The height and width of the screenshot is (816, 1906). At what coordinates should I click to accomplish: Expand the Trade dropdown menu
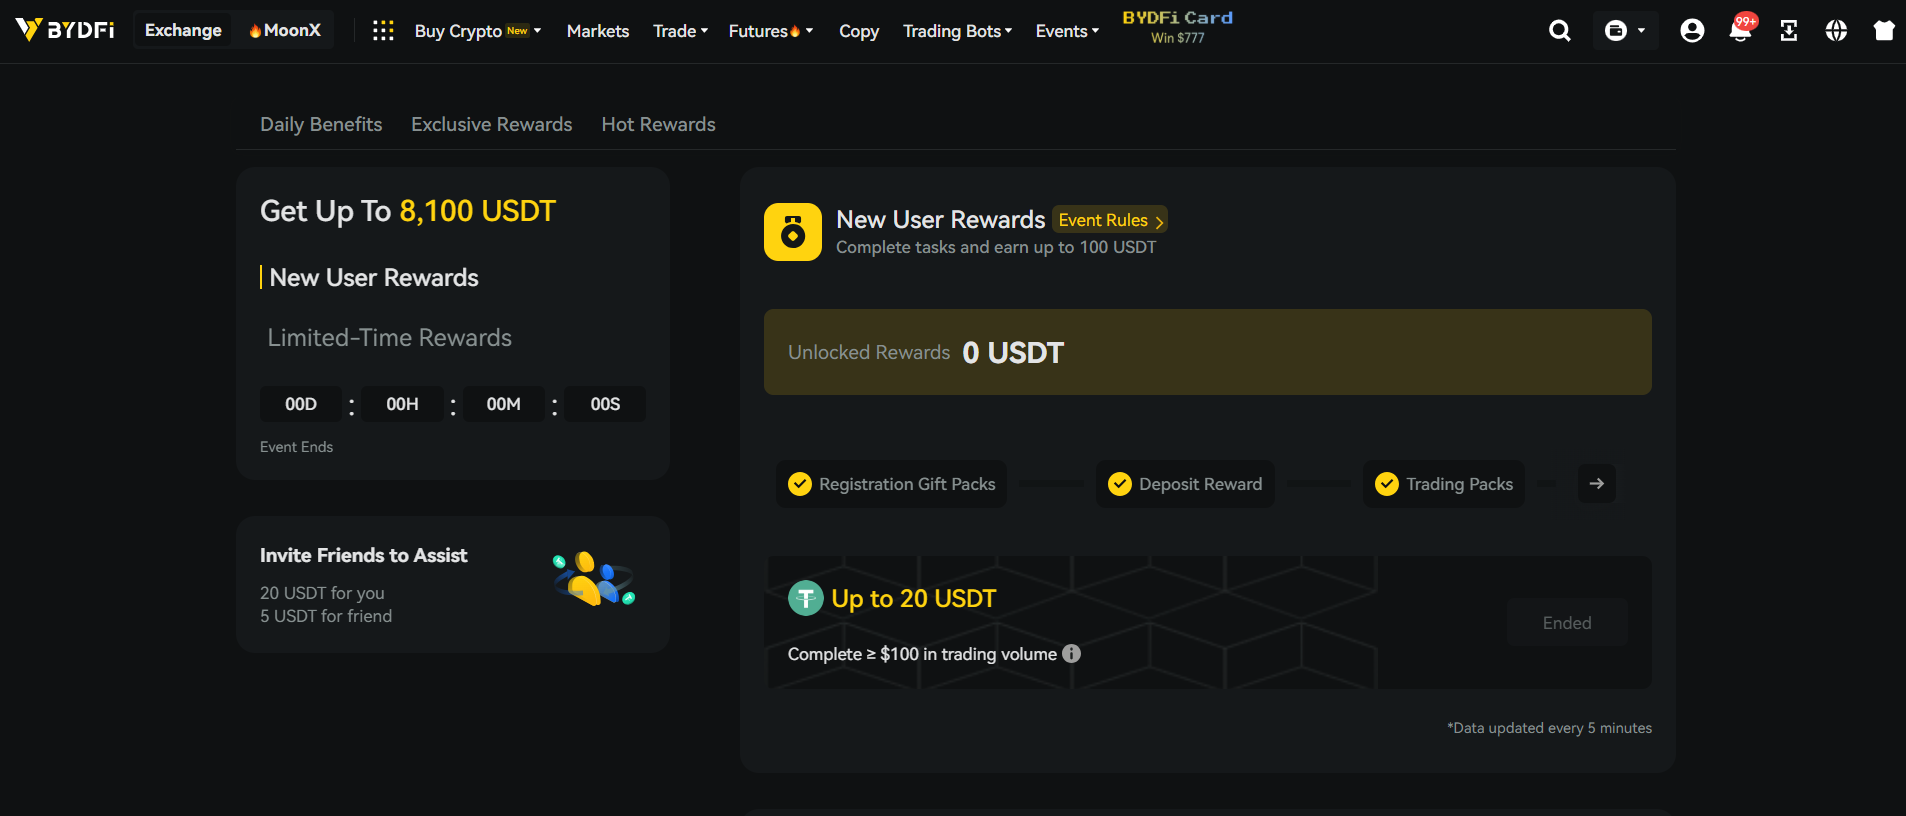680,31
